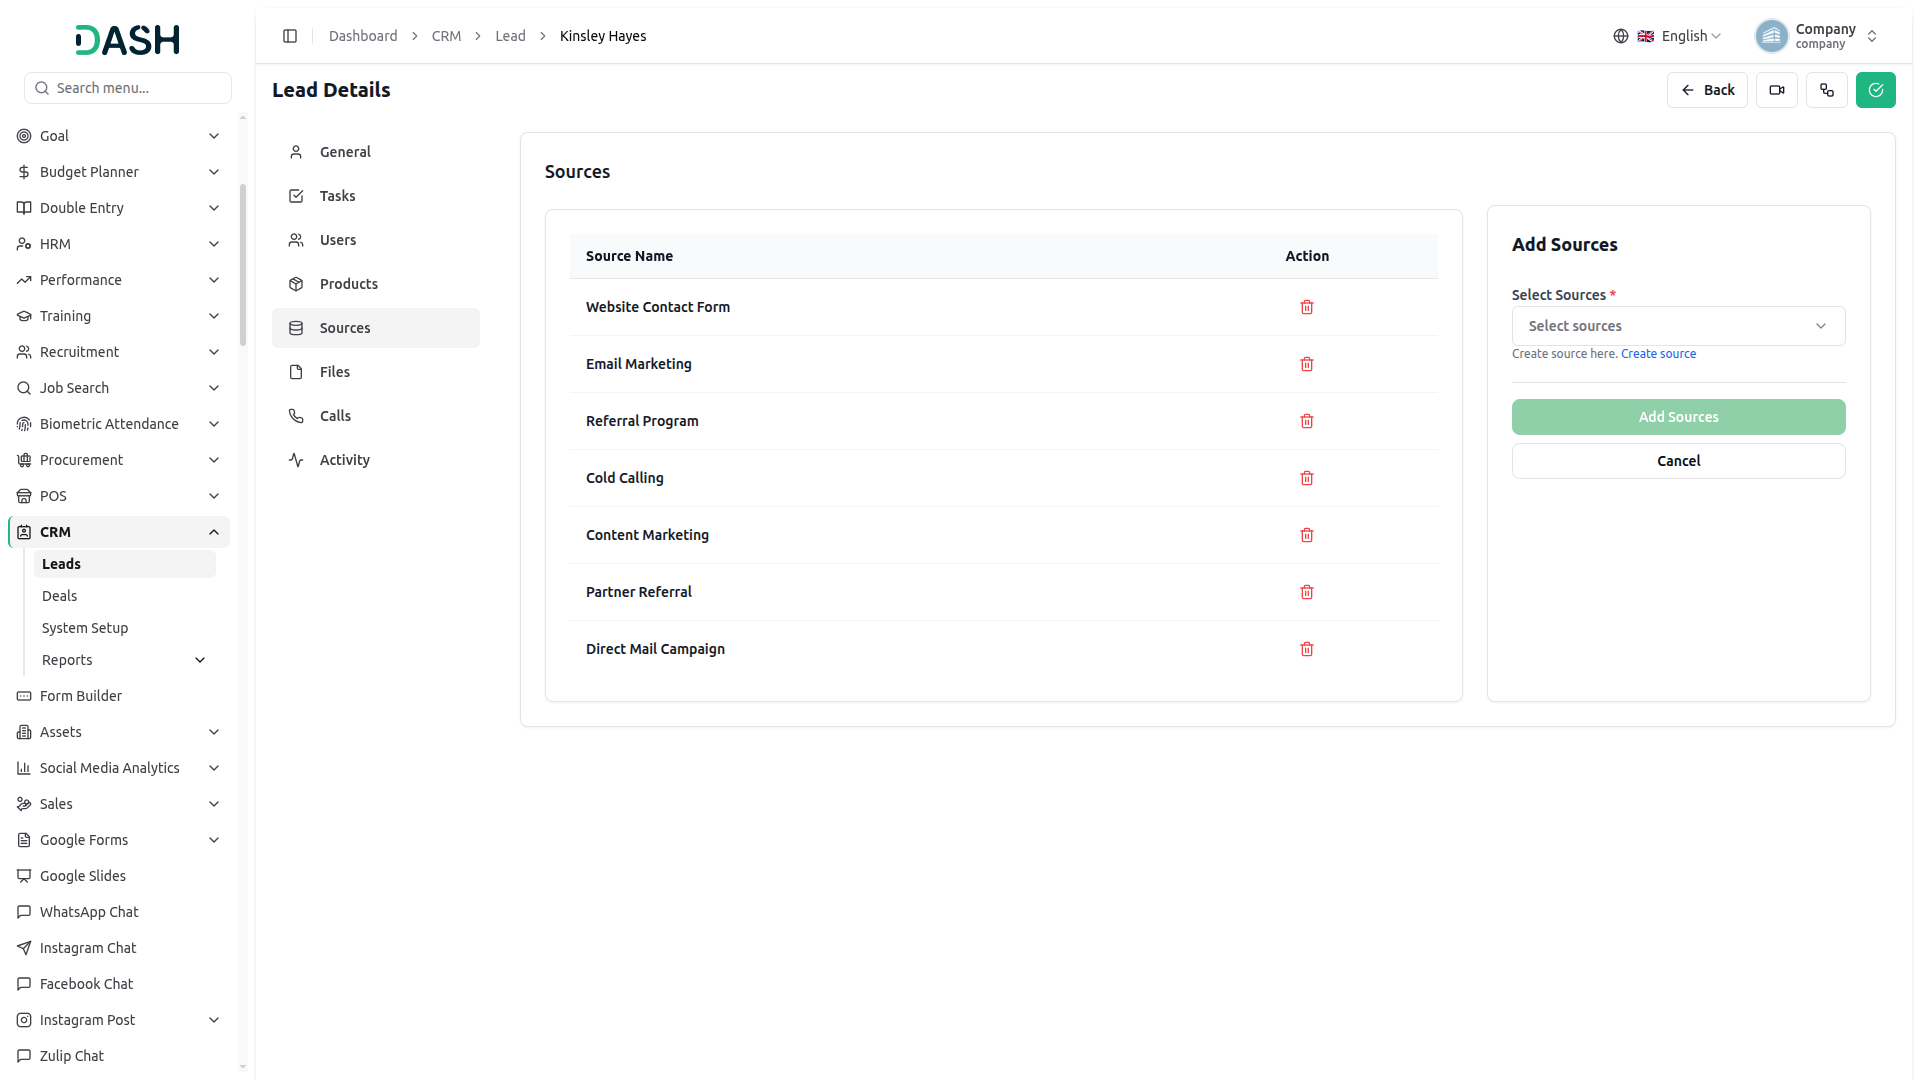Switch to the Activity tab
1920x1080 pixels.
click(376, 460)
